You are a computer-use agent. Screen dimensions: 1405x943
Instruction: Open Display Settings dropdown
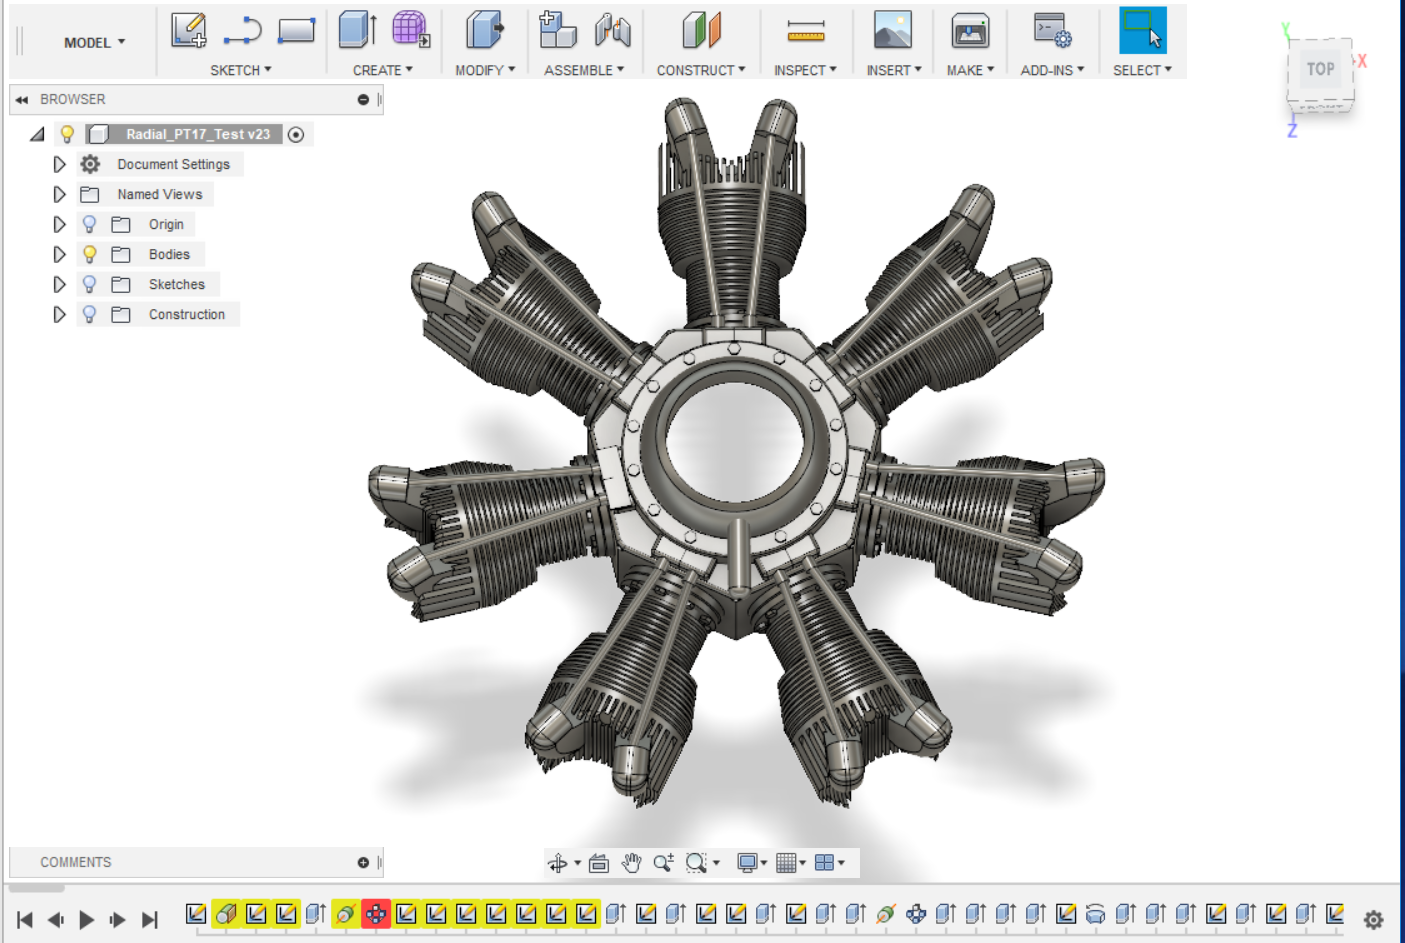(751, 863)
